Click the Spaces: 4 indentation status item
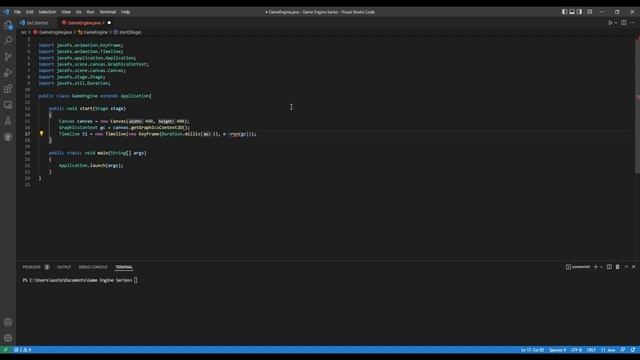This screenshot has height=360, width=640. coord(557,350)
